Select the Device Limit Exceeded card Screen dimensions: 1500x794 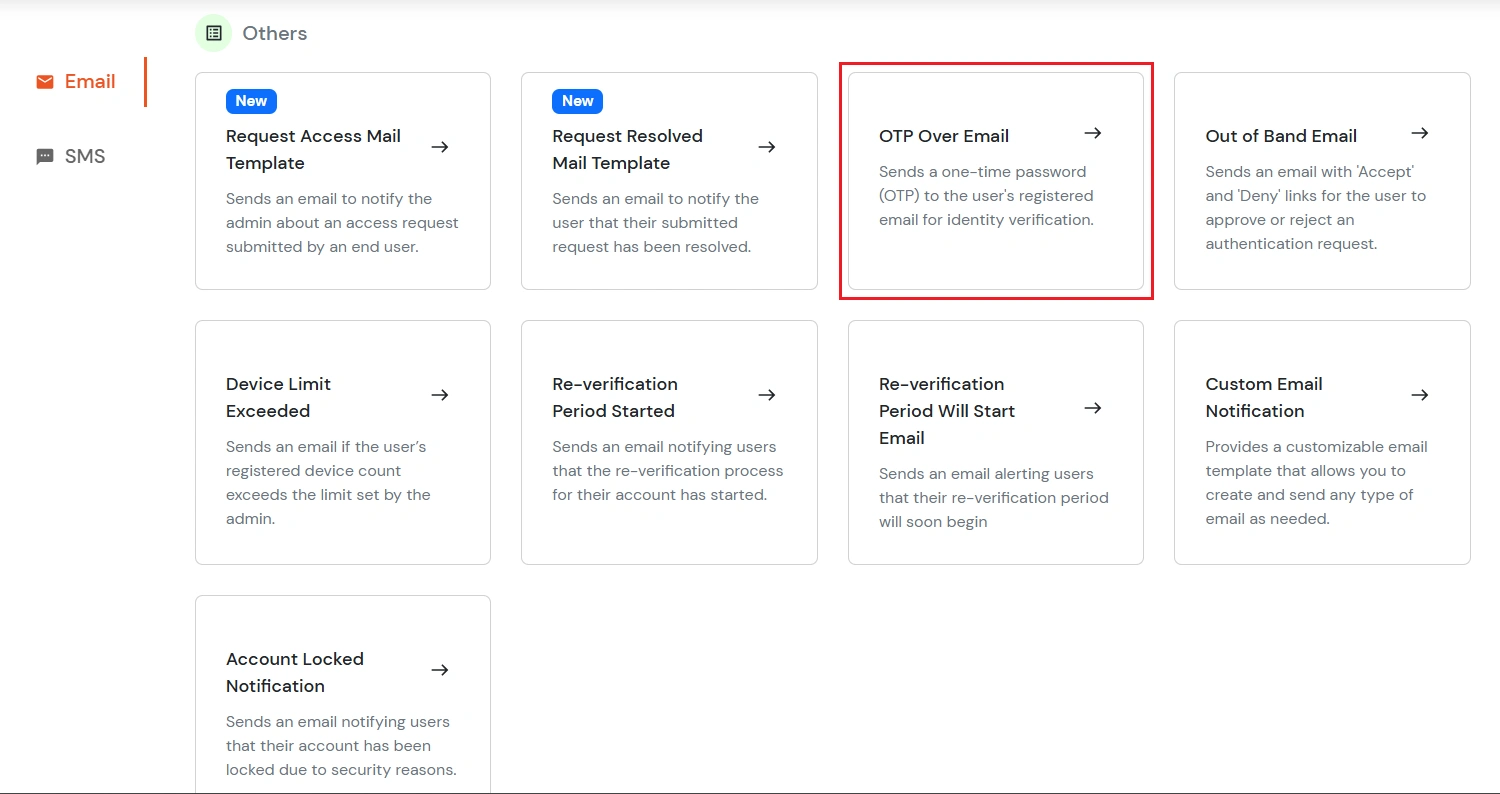[x=342, y=442]
